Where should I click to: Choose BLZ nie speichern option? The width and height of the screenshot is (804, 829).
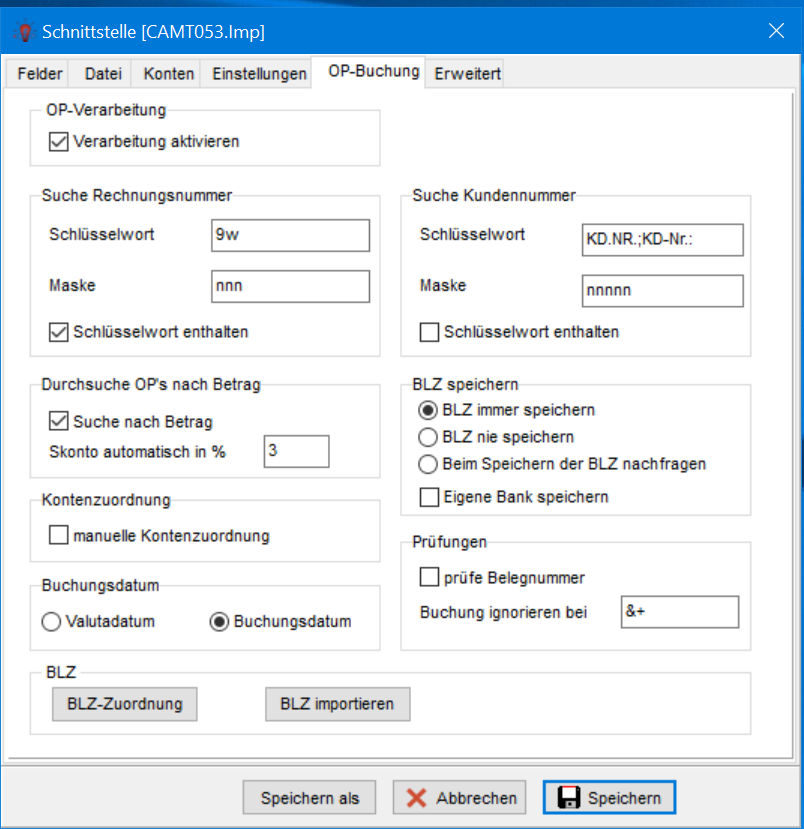tap(428, 437)
